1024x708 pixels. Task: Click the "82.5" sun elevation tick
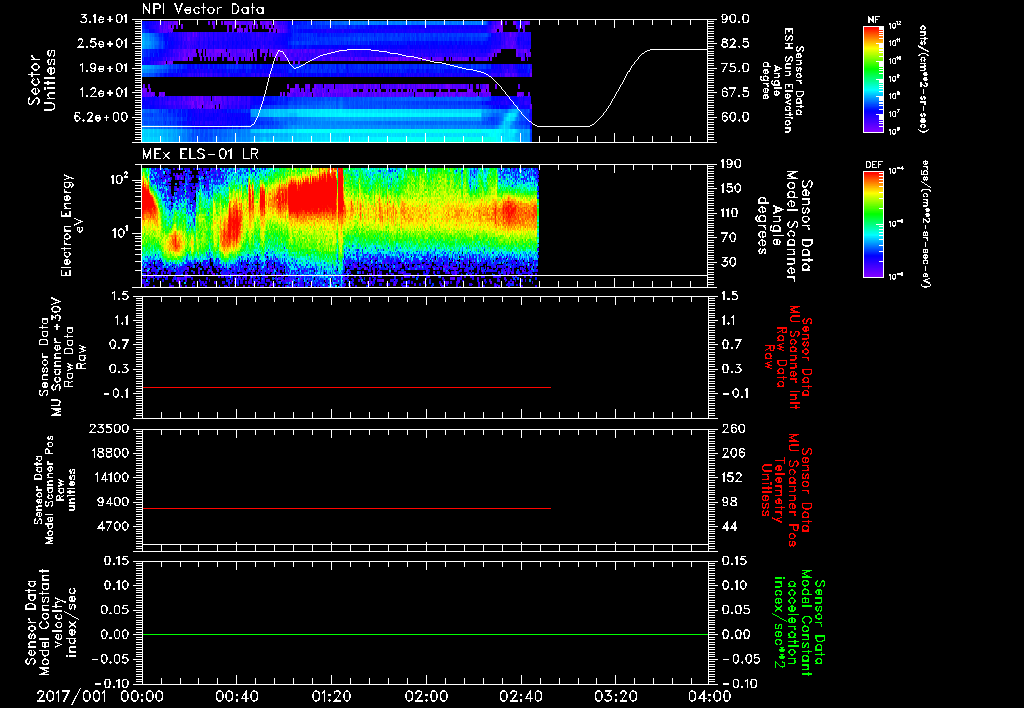735,43
